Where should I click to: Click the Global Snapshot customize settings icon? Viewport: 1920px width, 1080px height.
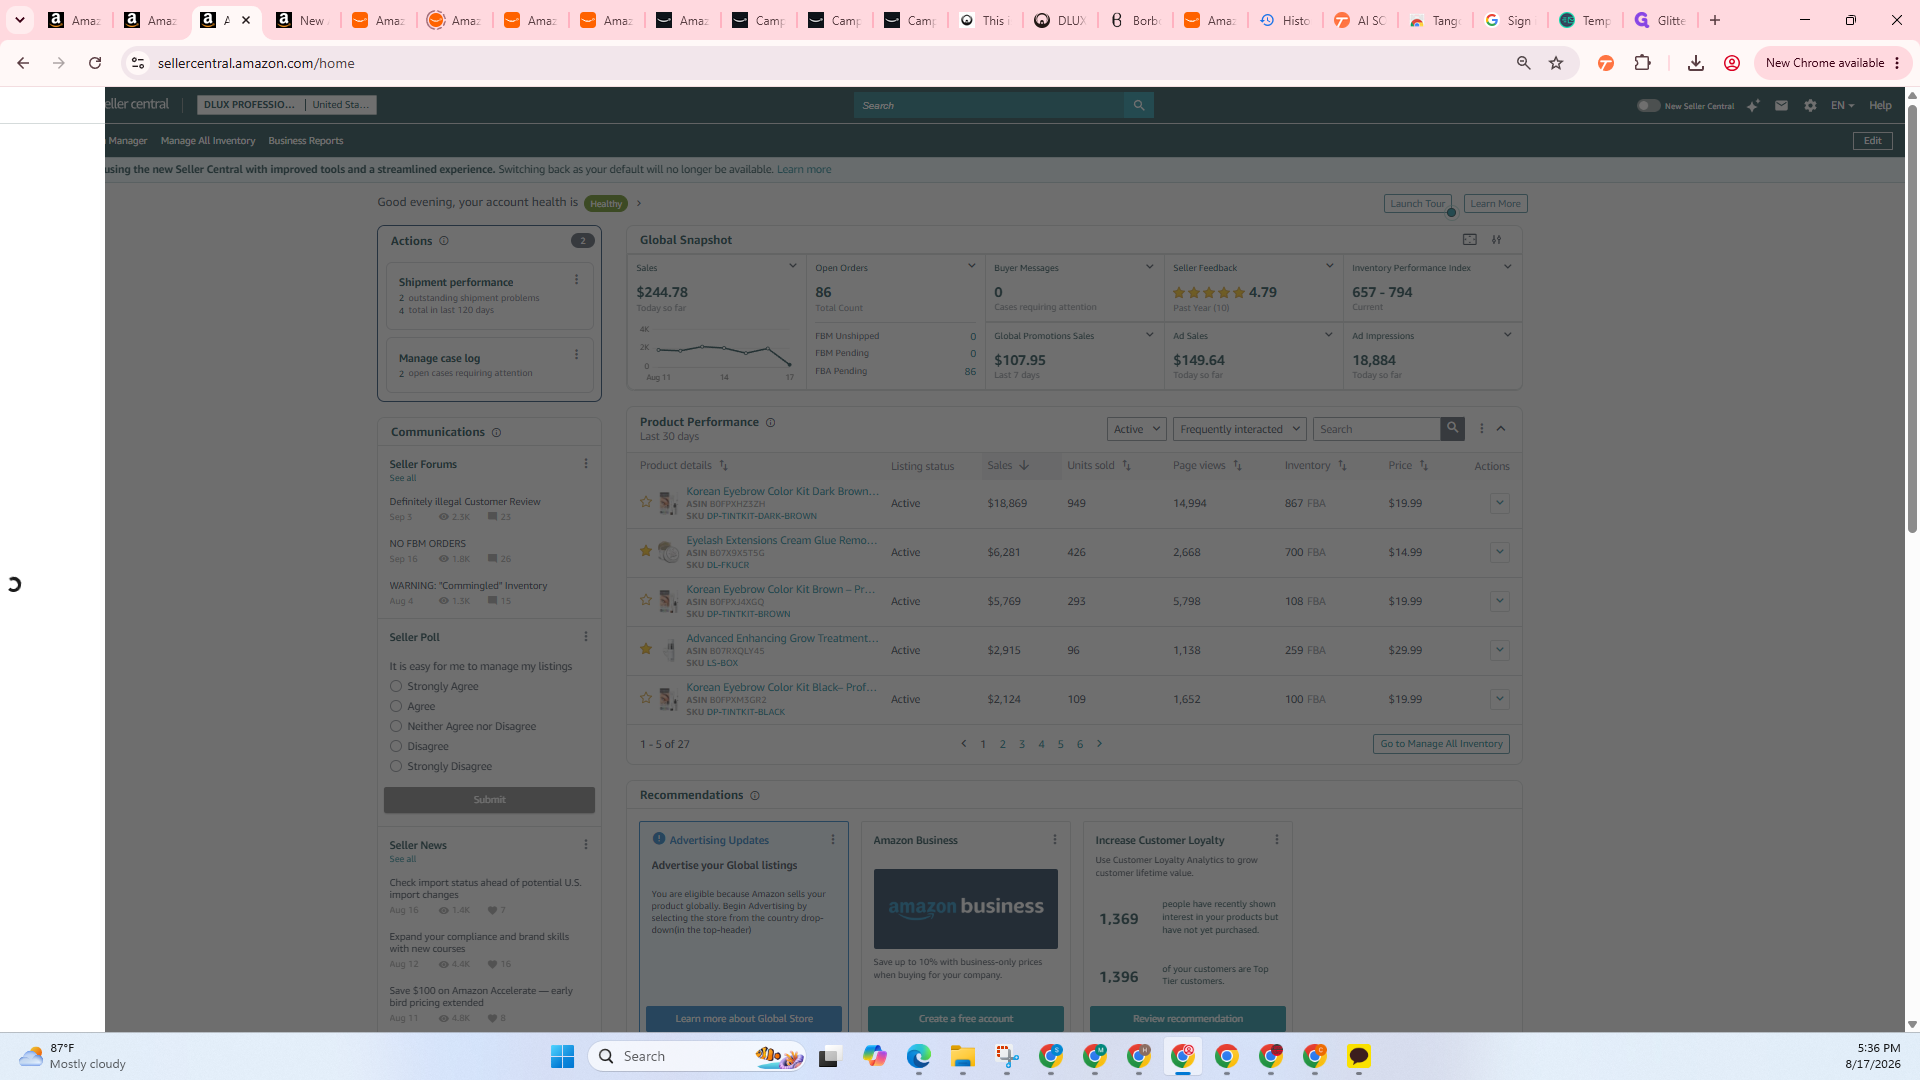[1497, 240]
